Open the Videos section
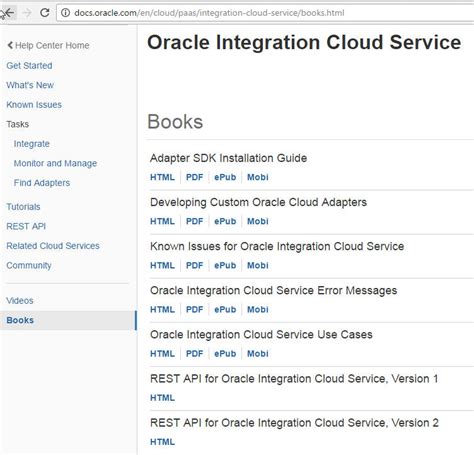Image resolution: width=474 pixels, height=455 pixels. pos(20,301)
